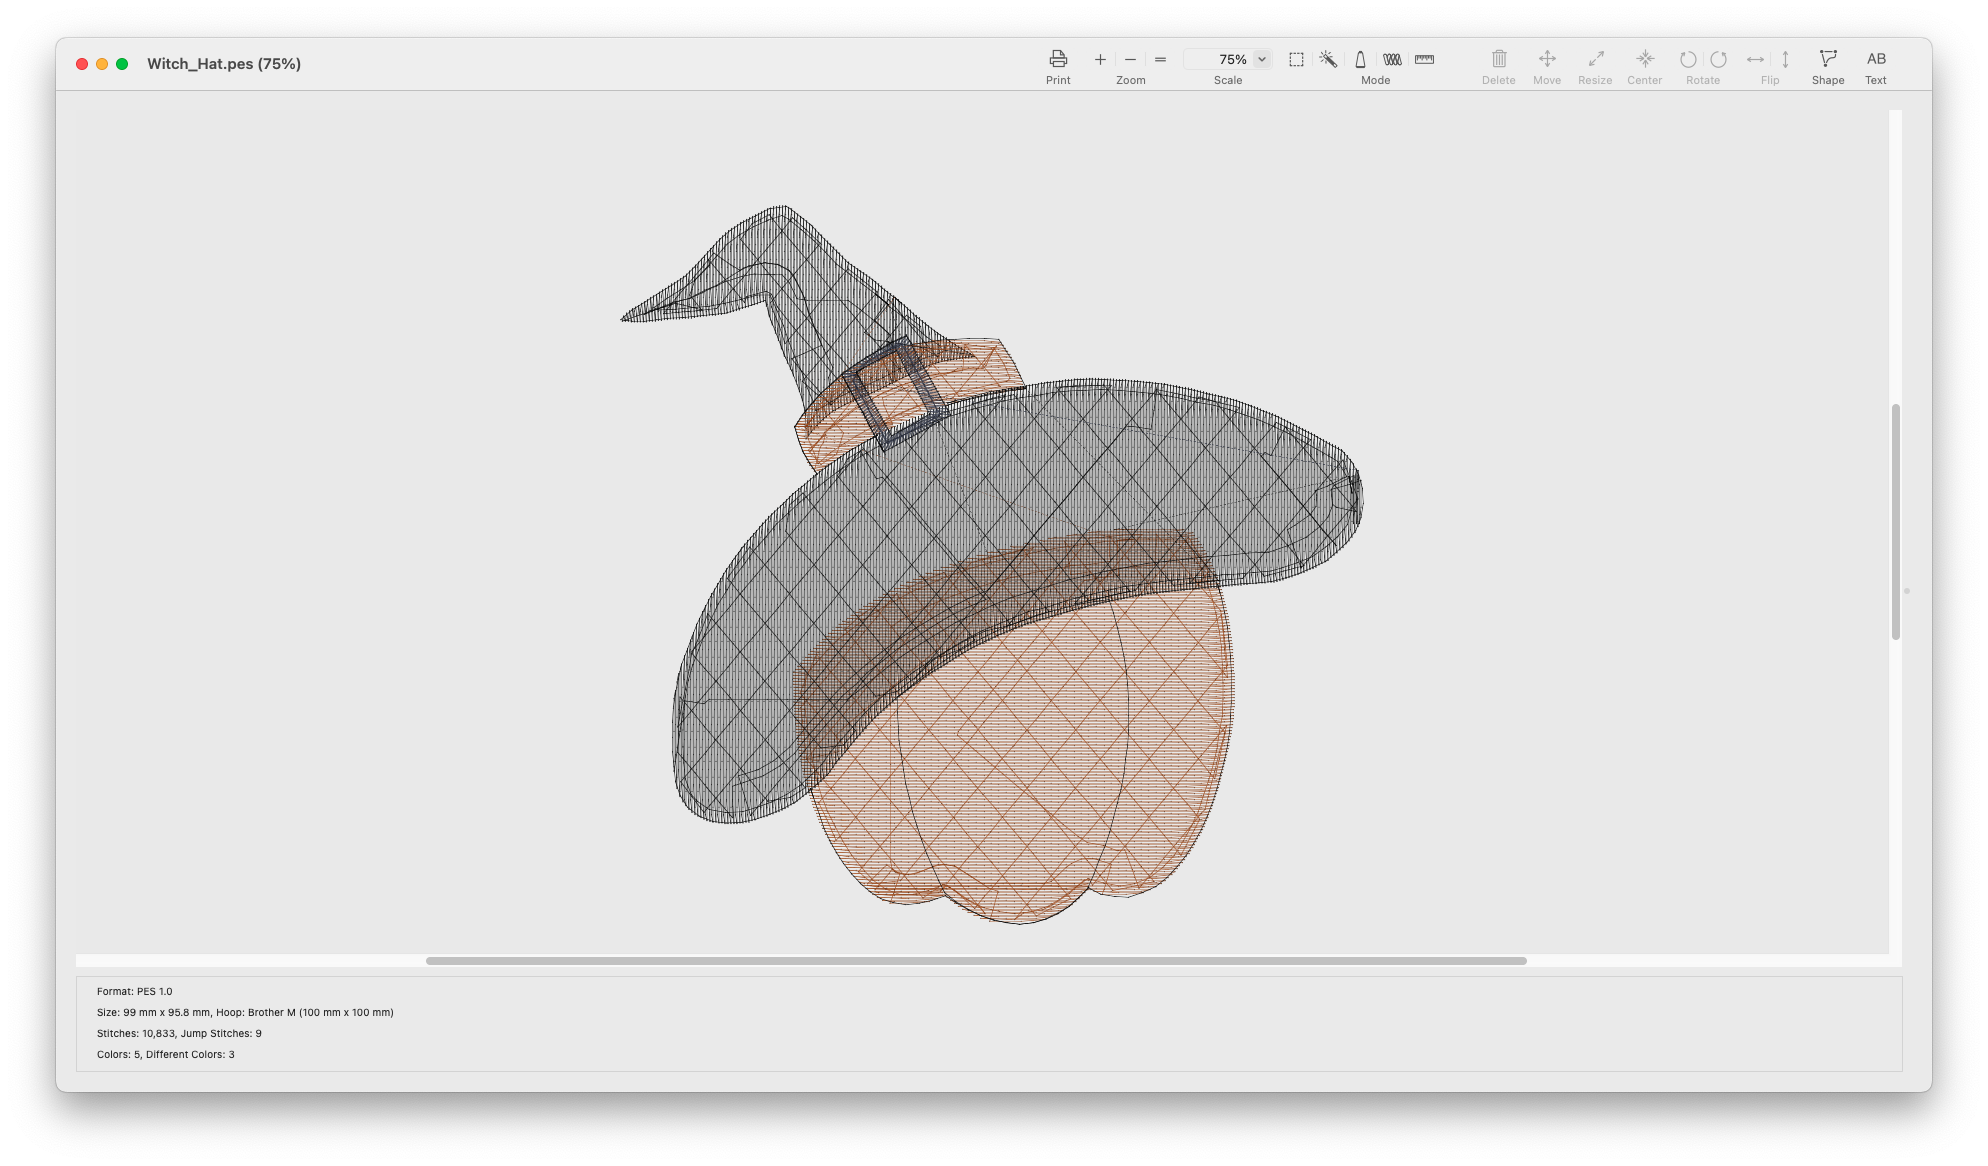Open the Shape tool
Viewport: 1988px width, 1166px height.
point(1827,59)
